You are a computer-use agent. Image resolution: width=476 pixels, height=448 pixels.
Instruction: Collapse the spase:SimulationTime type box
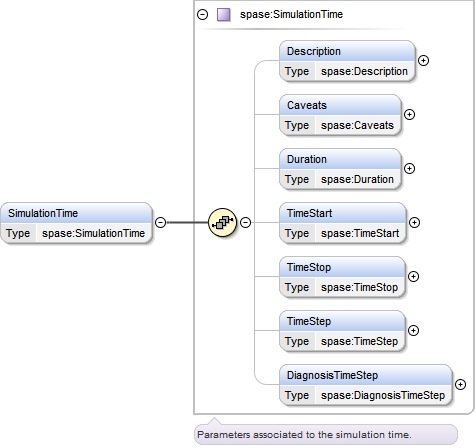(x=202, y=14)
